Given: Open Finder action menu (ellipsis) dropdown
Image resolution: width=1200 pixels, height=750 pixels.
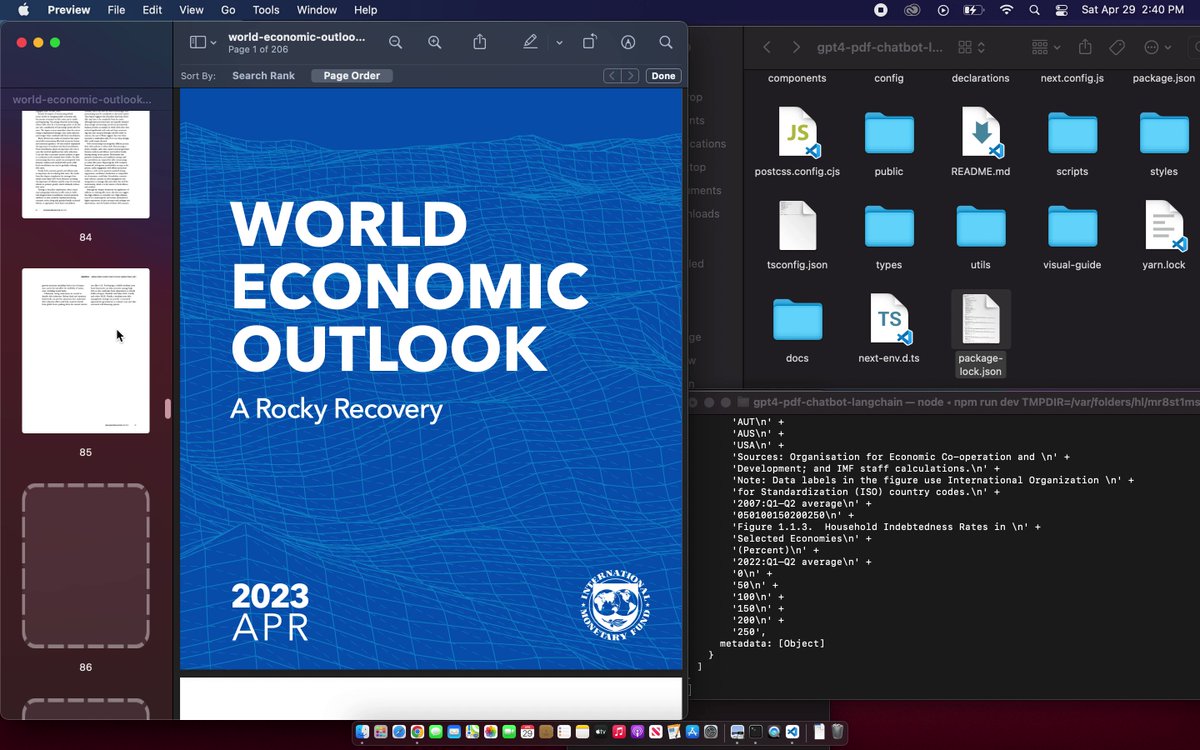Looking at the screenshot, I should 1157,47.
